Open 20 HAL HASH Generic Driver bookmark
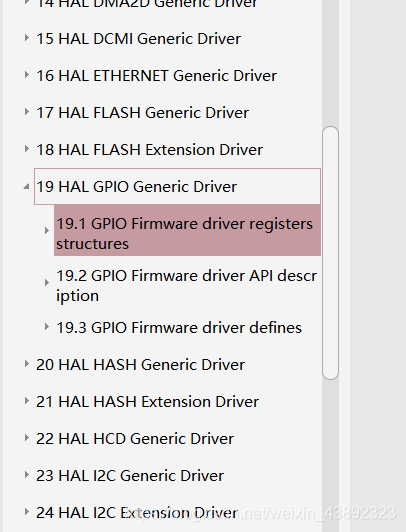The image size is (406, 532). coord(140,365)
